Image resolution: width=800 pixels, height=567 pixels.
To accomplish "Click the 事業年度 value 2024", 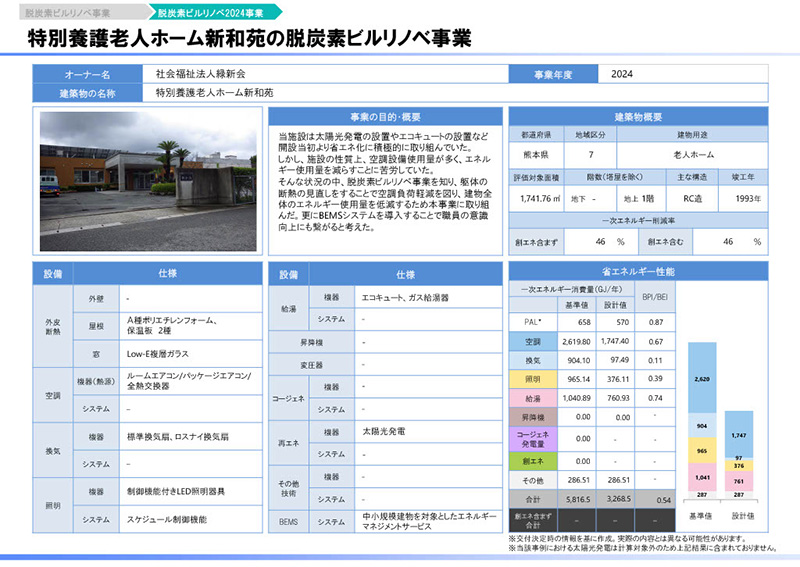I will click(622, 74).
